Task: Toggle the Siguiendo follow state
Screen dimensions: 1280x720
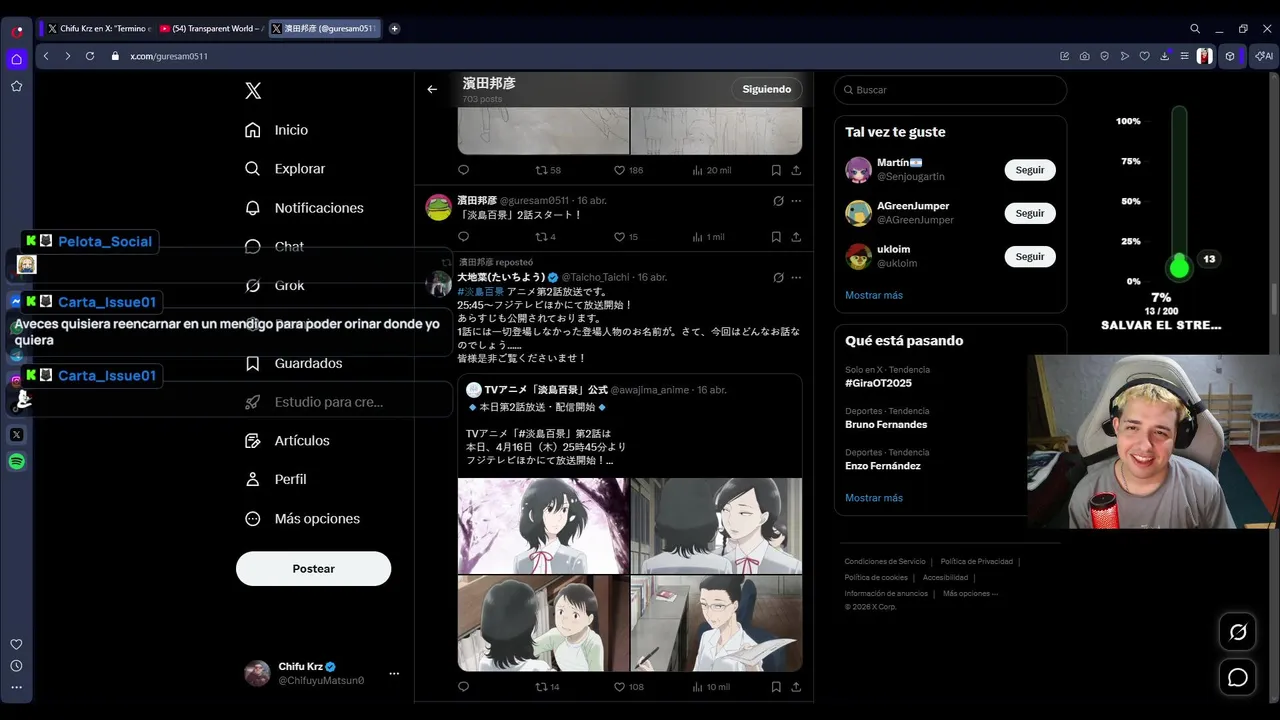Action: pyautogui.click(x=767, y=89)
